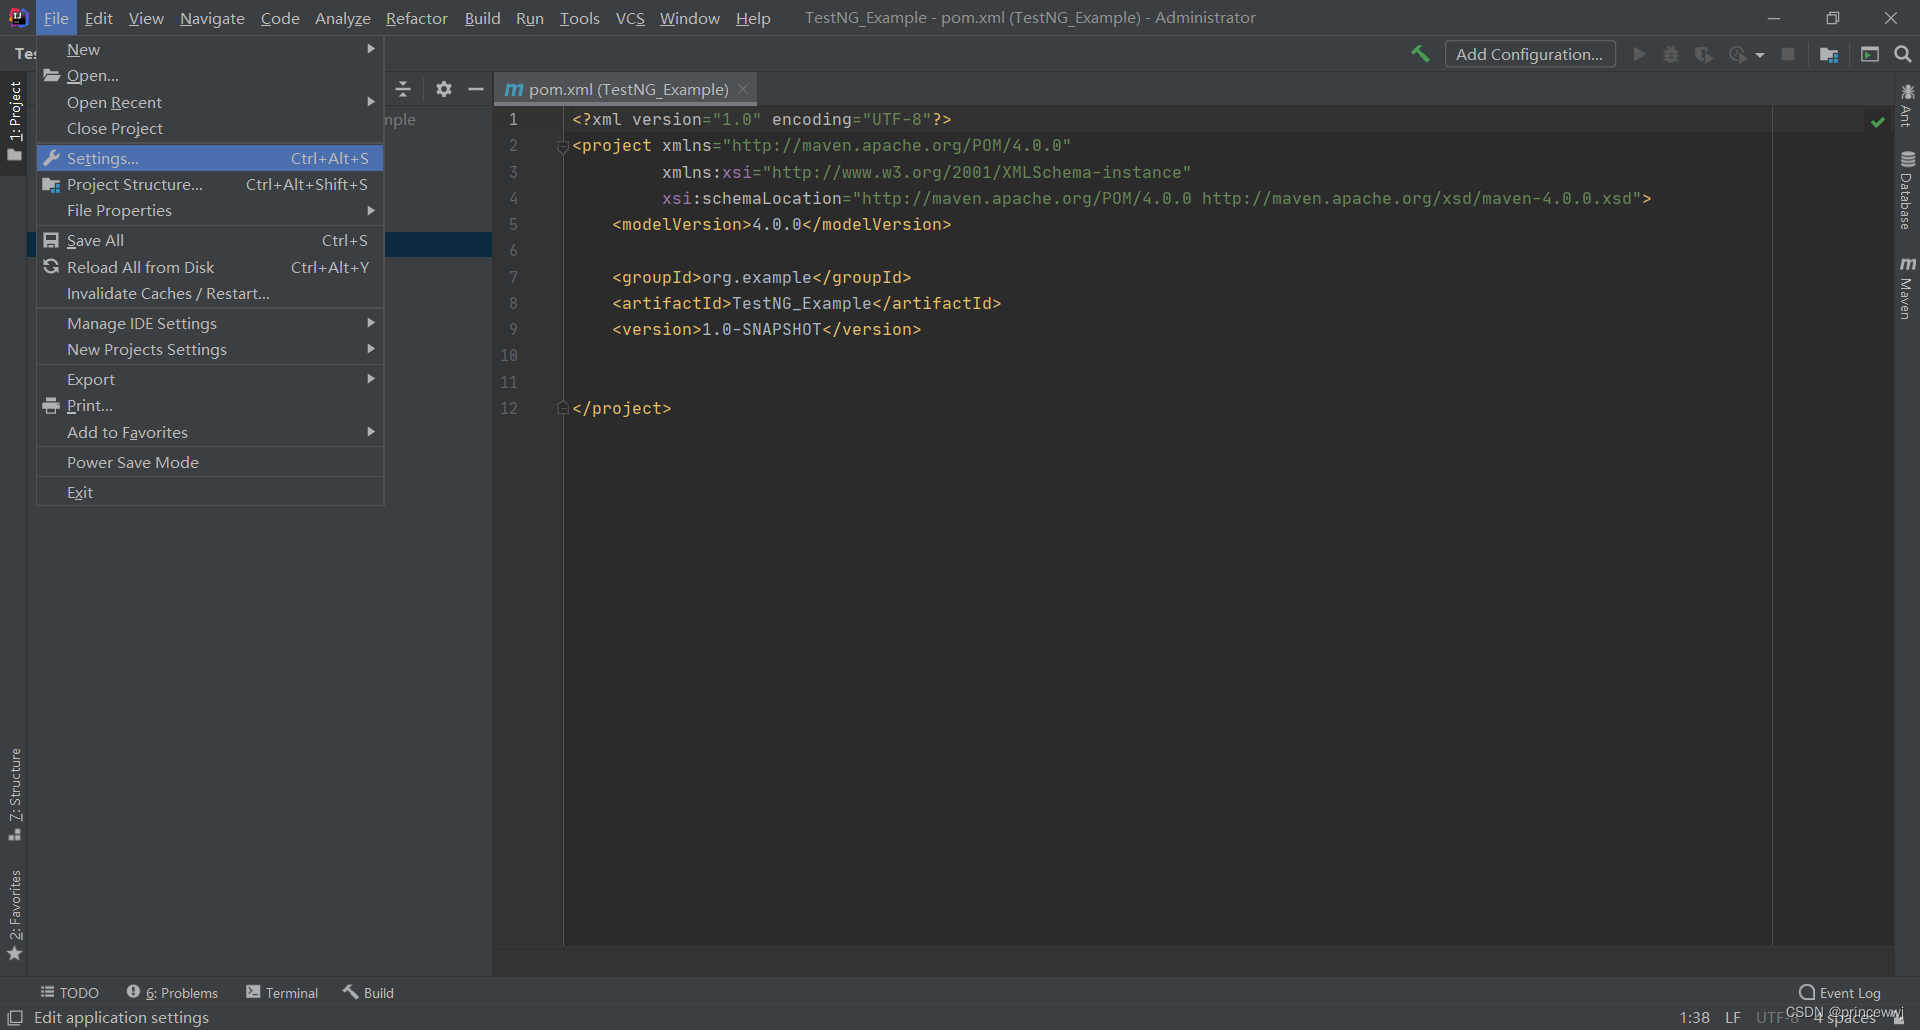Choose Project Structure... in File menu

[x=210, y=184]
